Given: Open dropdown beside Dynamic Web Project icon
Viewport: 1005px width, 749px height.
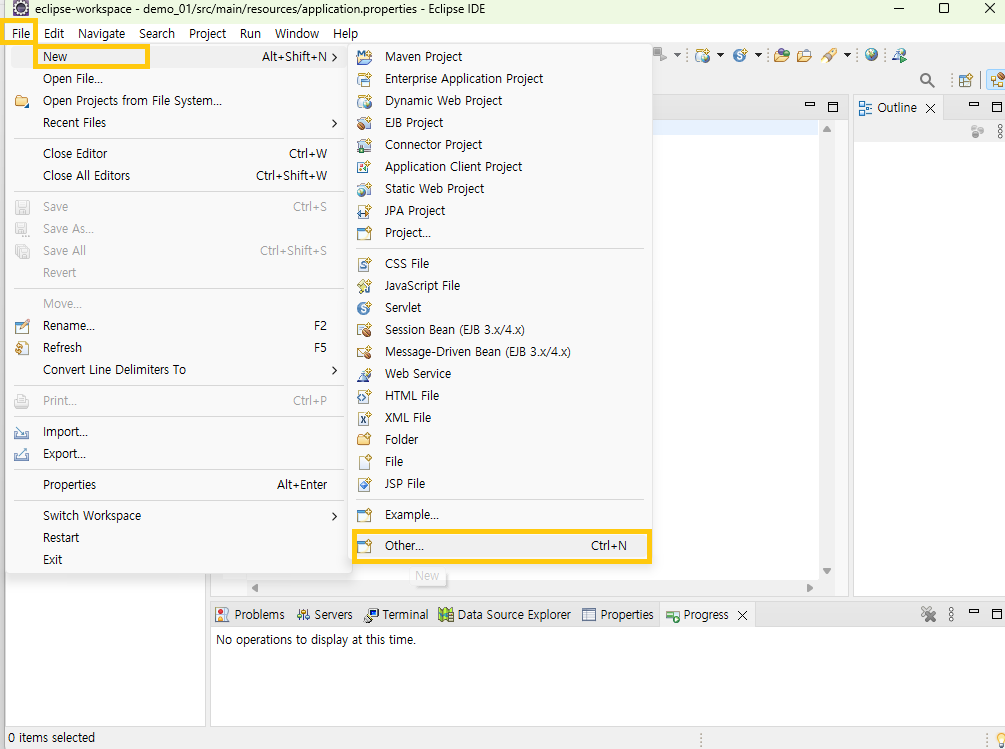Looking at the screenshot, I should (x=720, y=56).
